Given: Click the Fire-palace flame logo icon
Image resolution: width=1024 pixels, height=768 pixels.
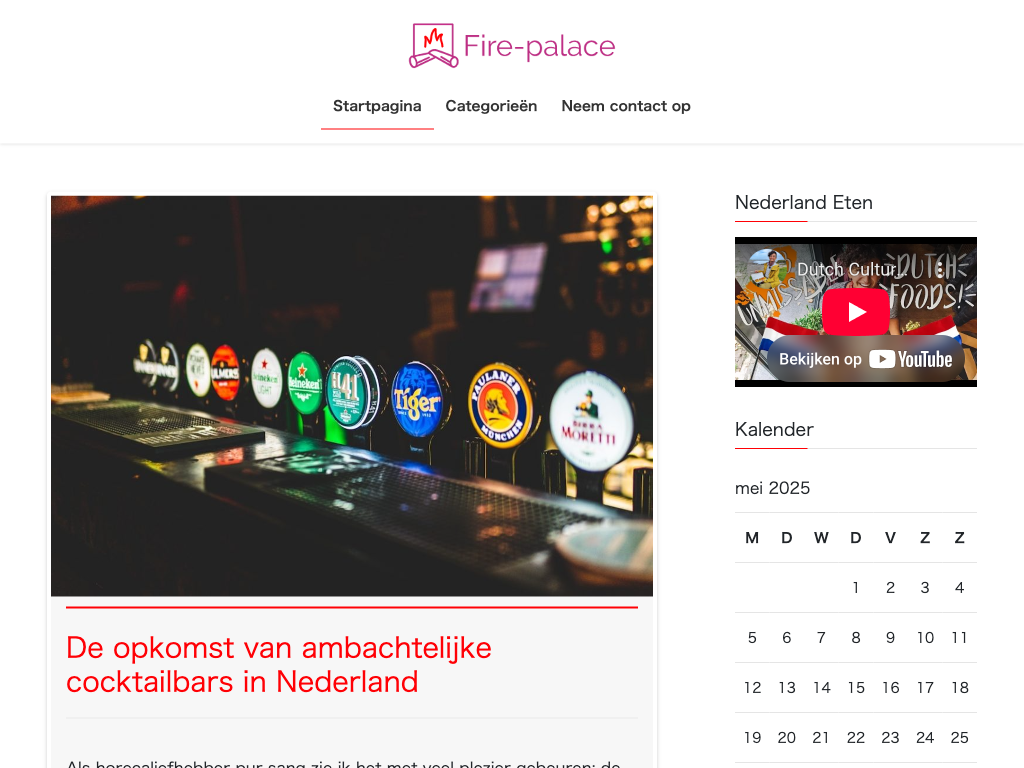Looking at the screenshot, I should coord(434,46).
